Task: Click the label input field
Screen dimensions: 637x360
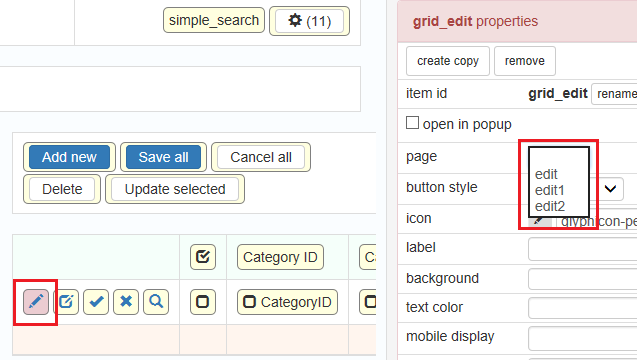Action: [583, 249]
